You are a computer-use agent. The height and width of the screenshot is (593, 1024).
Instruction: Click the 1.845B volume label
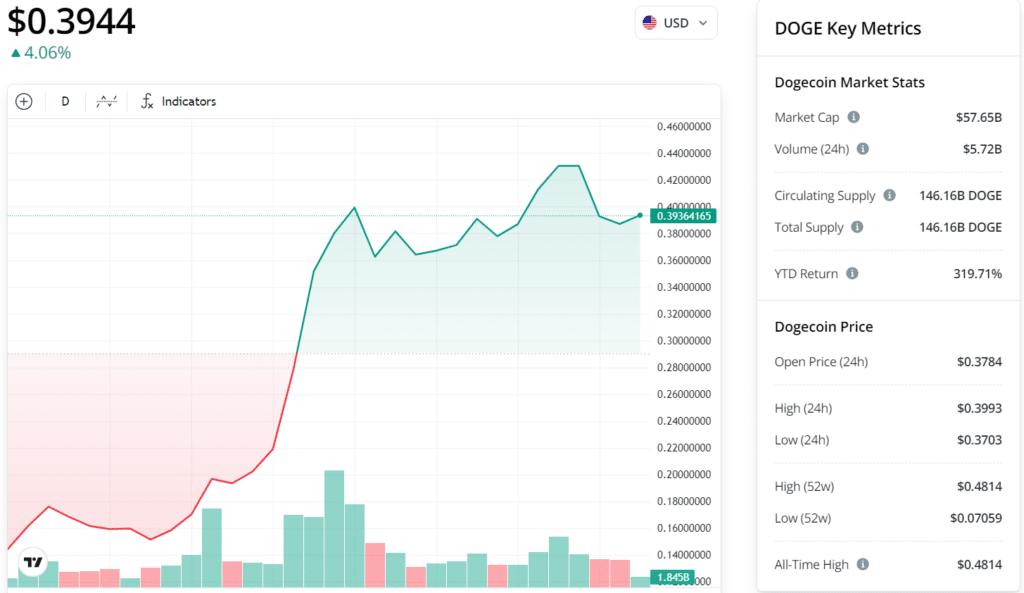point(672,577)
